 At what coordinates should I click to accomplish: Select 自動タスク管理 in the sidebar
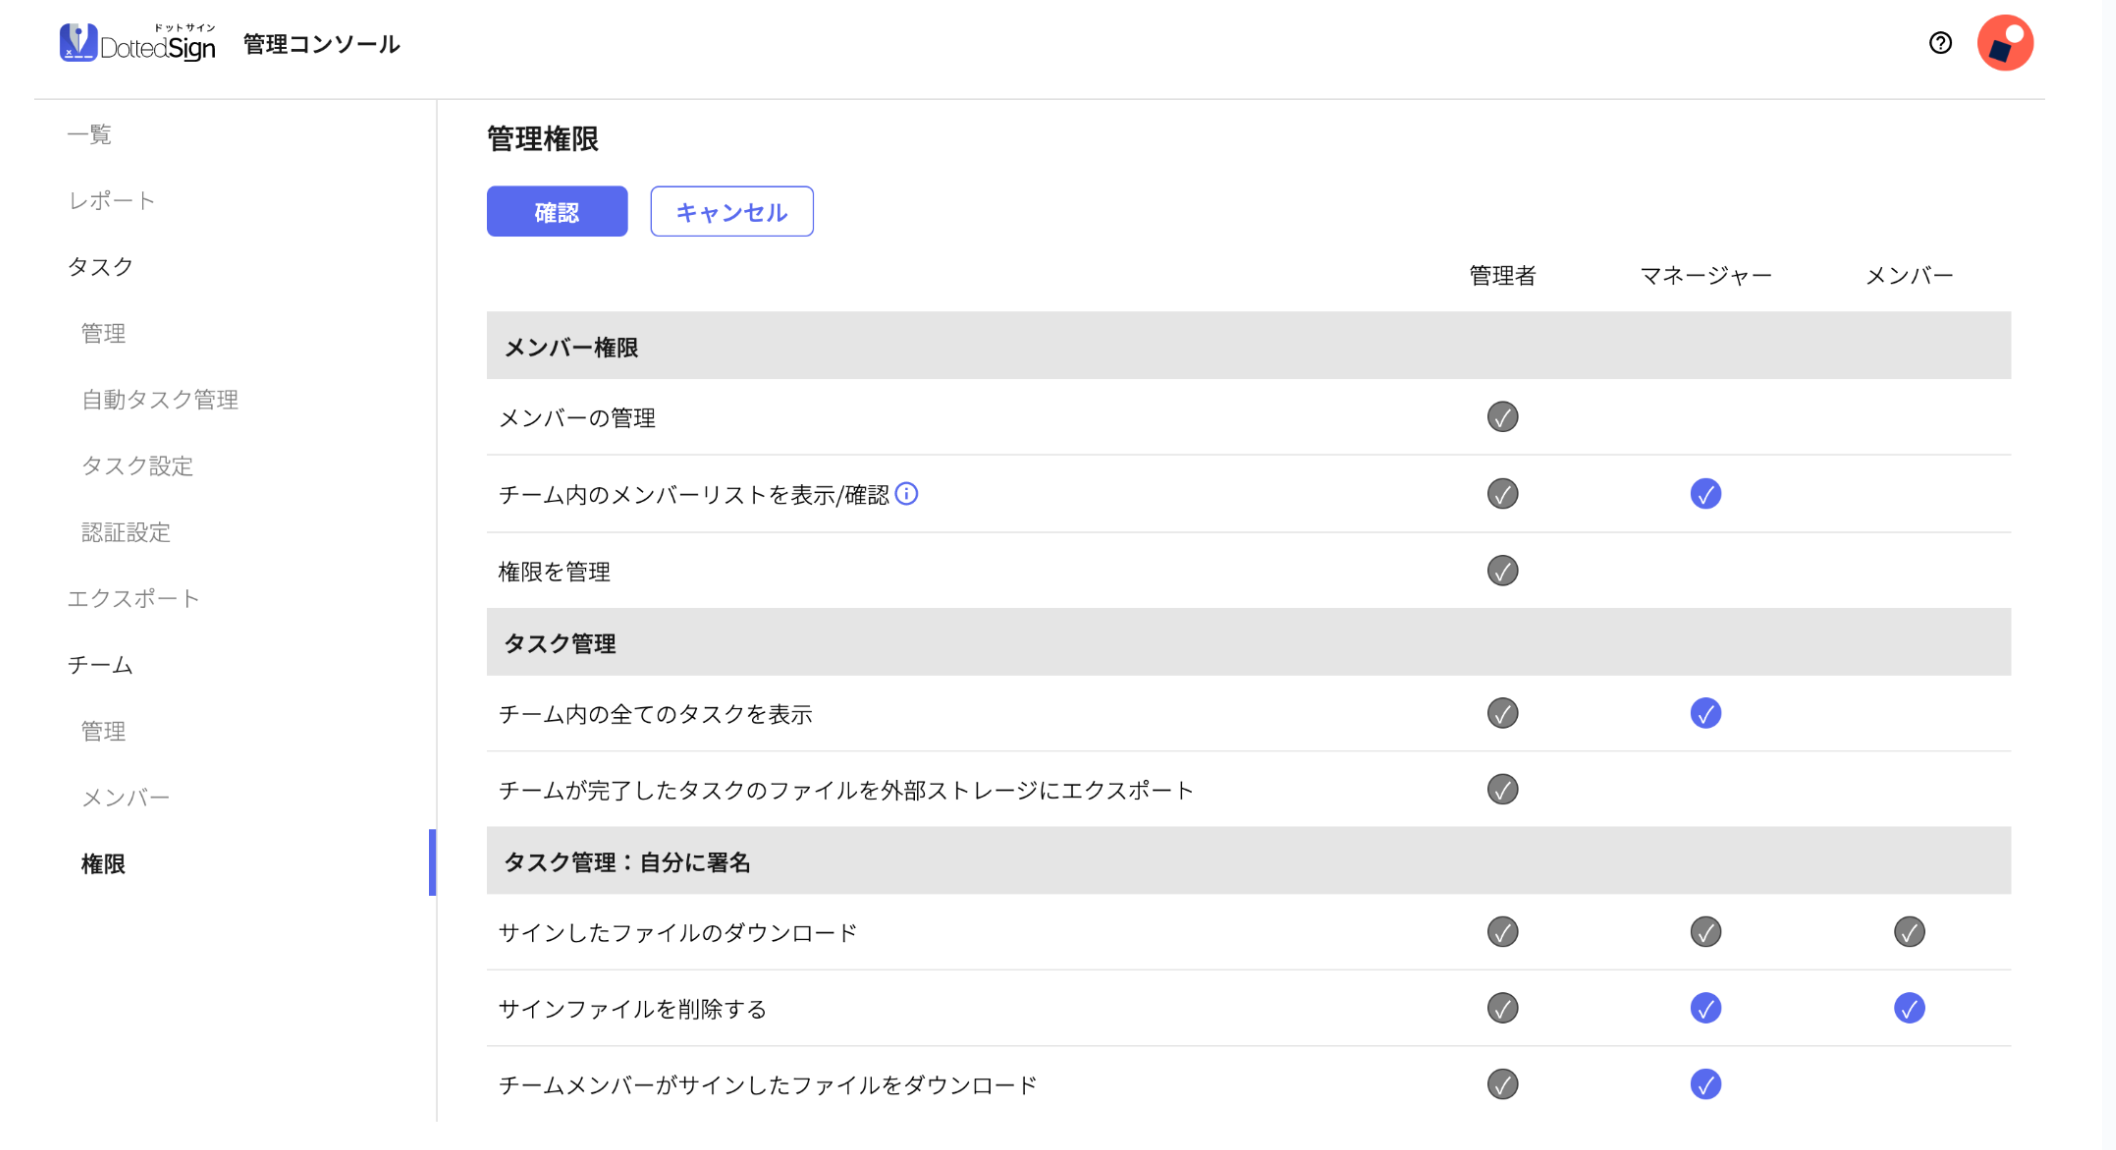coord(160,400)
